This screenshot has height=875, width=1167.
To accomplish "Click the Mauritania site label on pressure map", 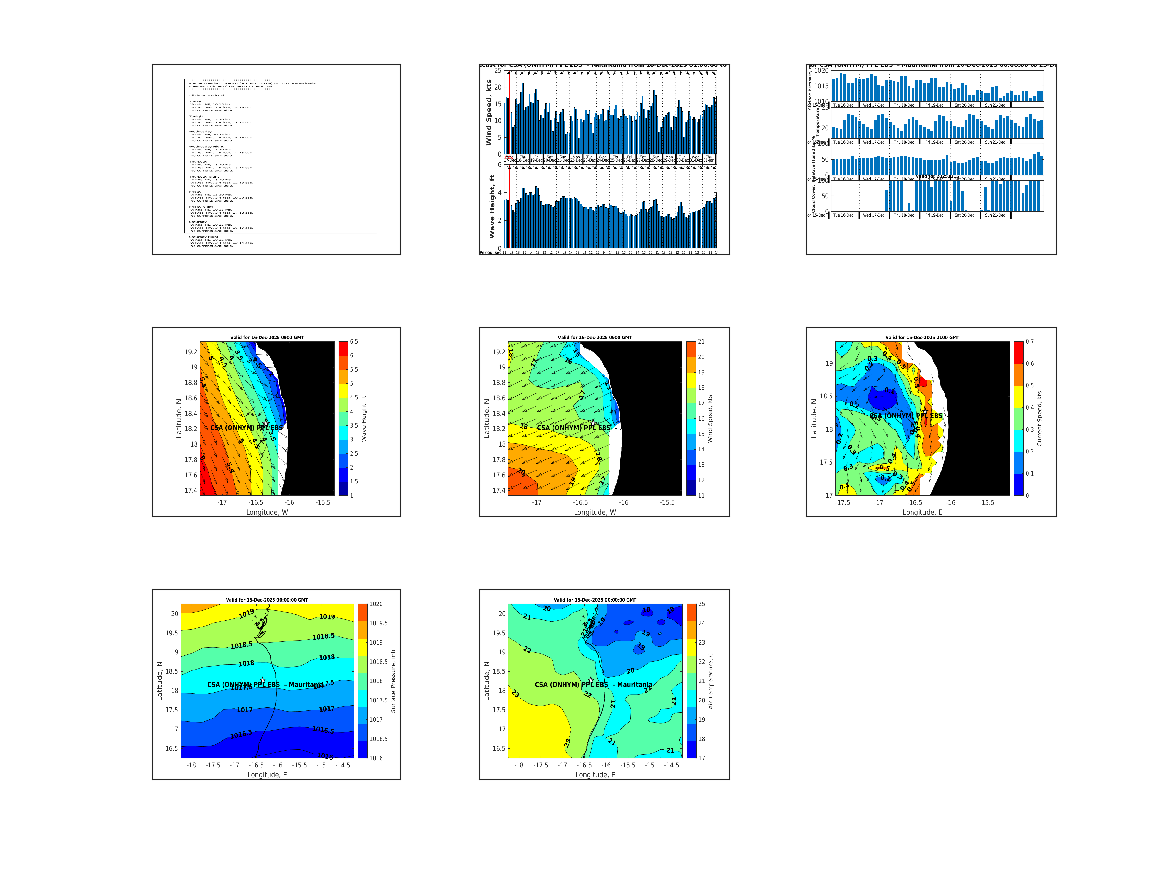I will (x=266, y=684).
